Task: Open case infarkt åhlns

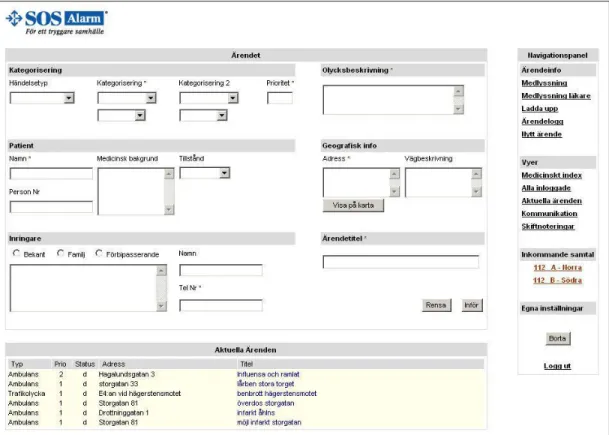Action: (256, 413)
